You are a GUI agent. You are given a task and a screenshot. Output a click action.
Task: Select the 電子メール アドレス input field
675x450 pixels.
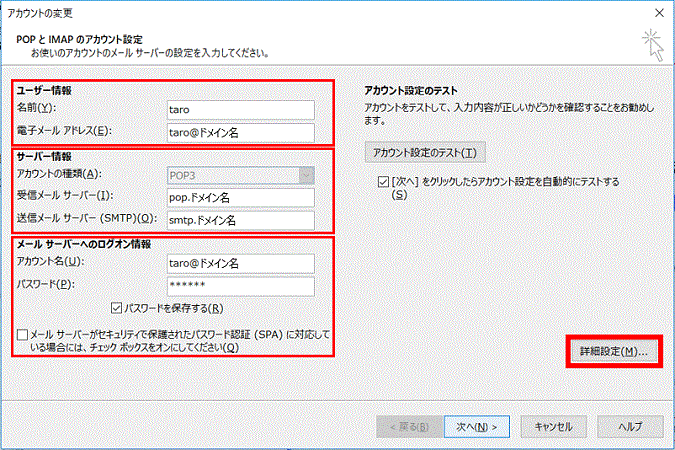241,133
